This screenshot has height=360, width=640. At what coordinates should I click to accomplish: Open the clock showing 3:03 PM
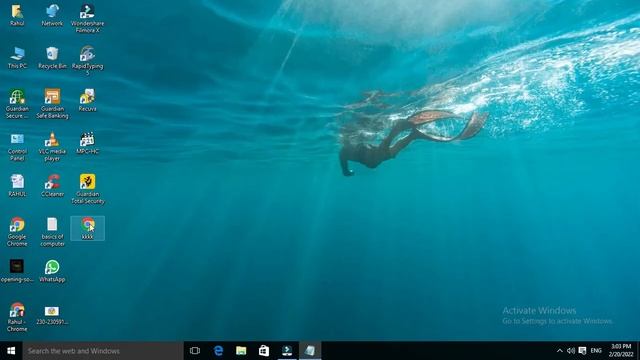(x=621, y=351)
